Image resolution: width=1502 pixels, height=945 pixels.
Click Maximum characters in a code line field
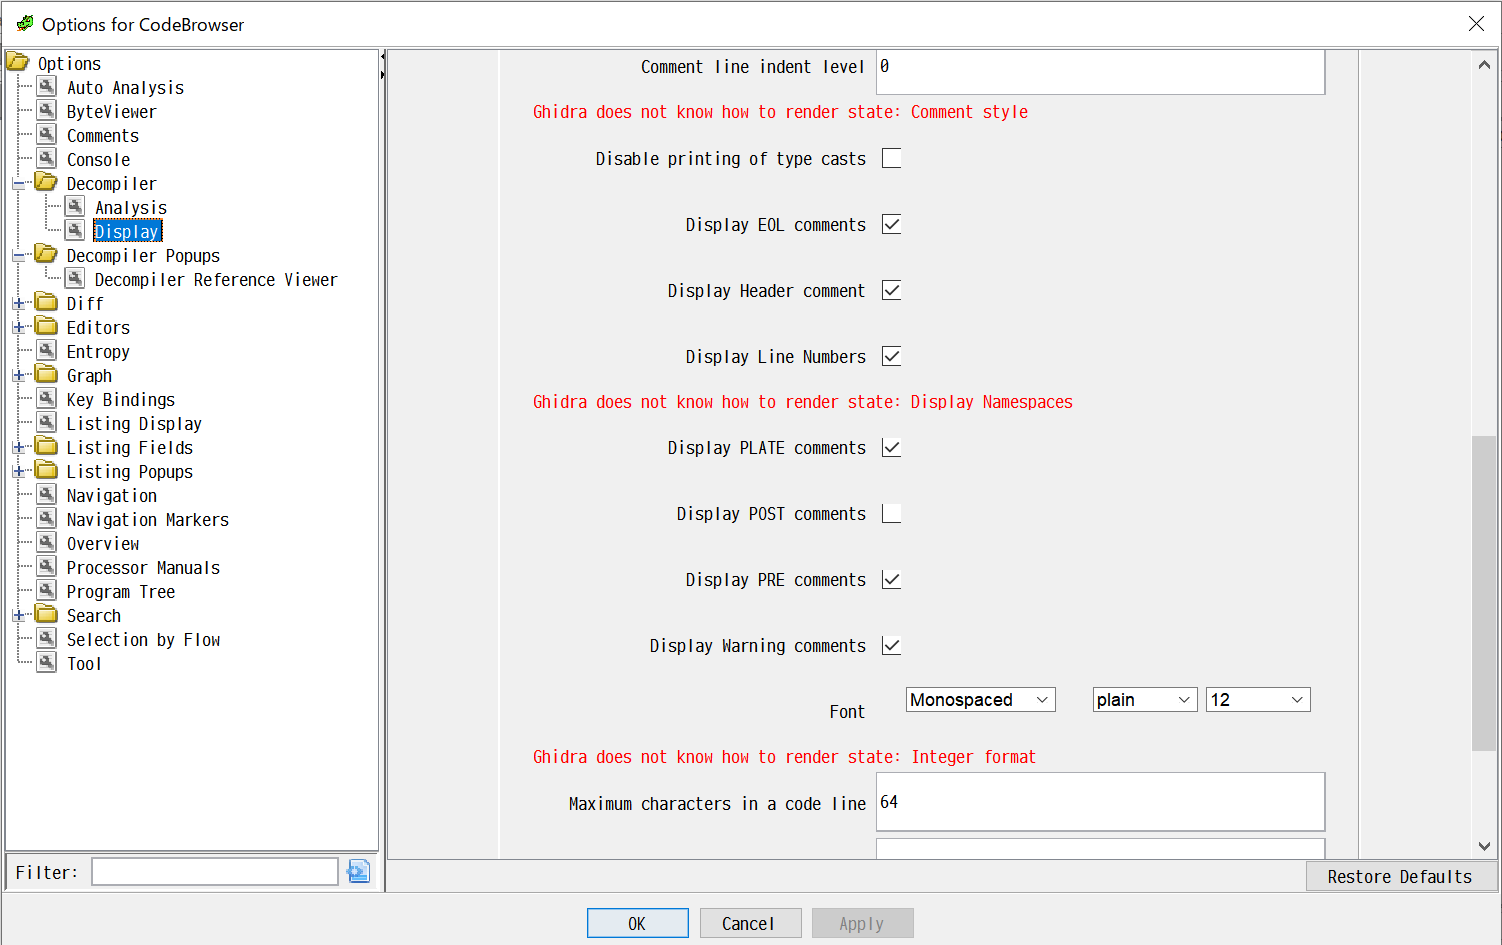pos(1100,802)
